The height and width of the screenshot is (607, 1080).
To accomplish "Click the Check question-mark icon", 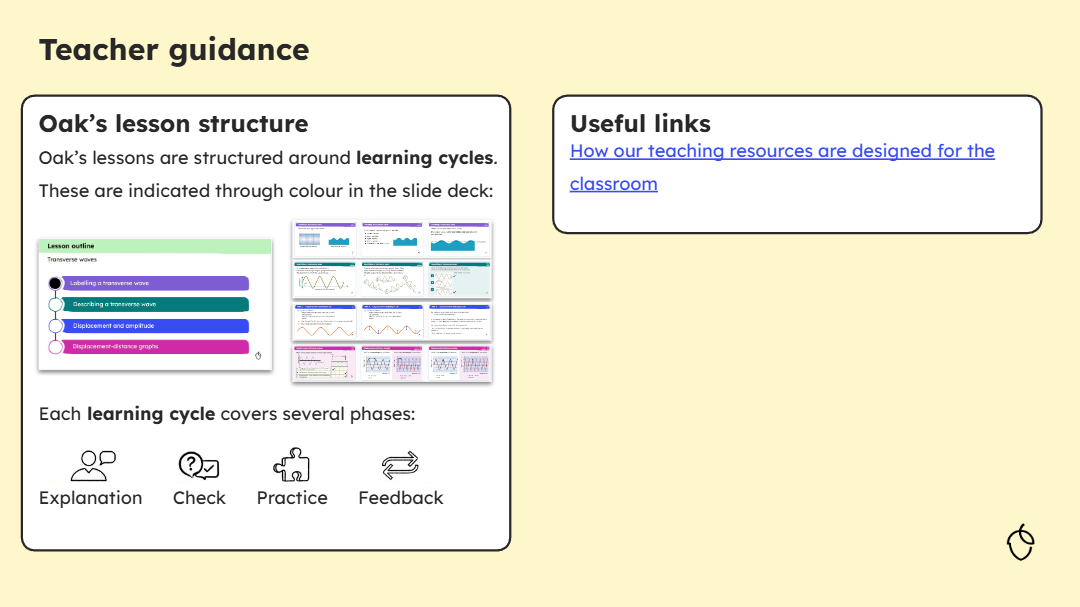I will [x=198, y=466].
